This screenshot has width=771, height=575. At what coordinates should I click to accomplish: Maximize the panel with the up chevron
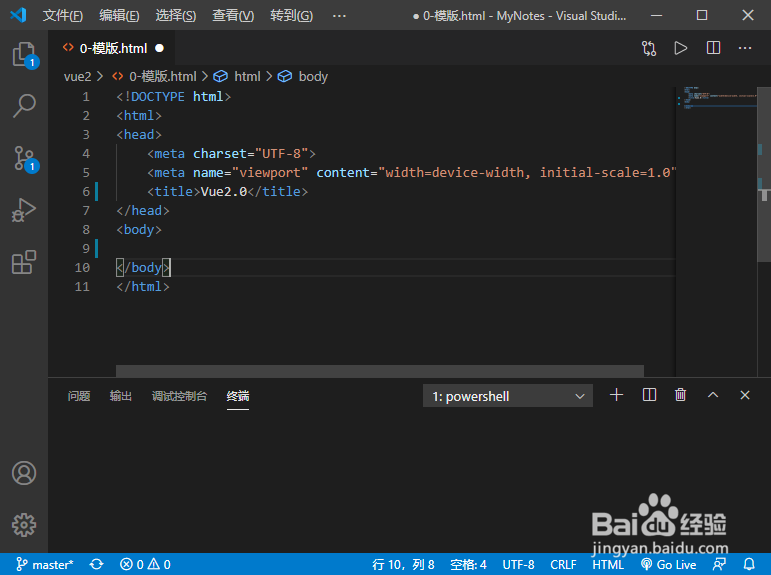click(x=713, y=395)
